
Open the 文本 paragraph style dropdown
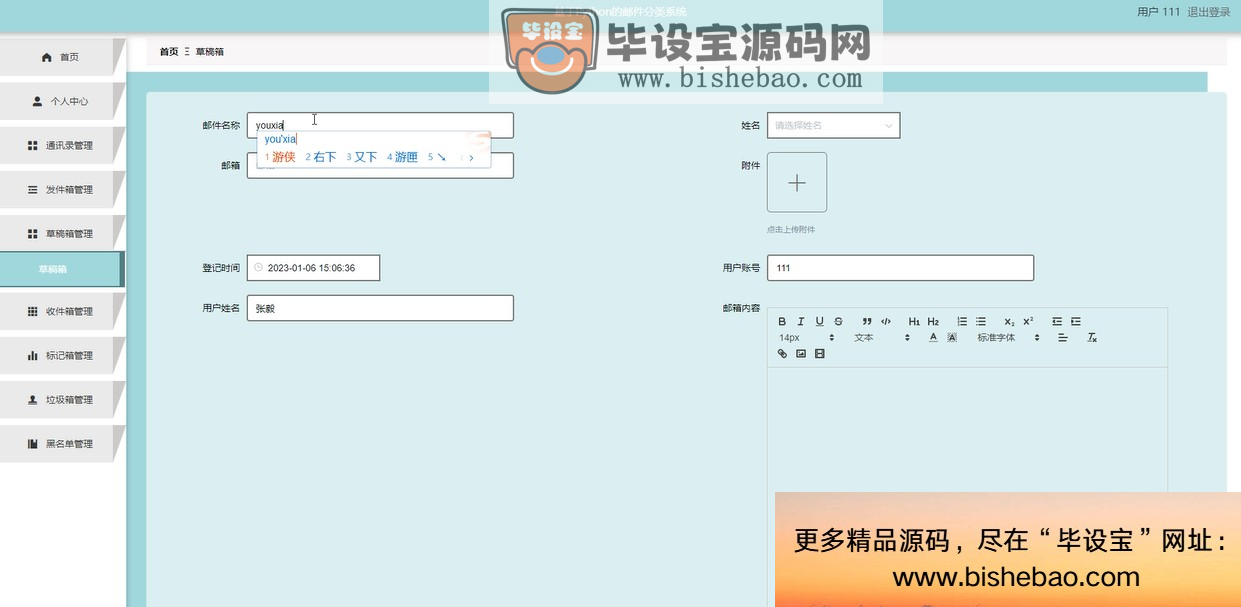[x=882, y=338]
